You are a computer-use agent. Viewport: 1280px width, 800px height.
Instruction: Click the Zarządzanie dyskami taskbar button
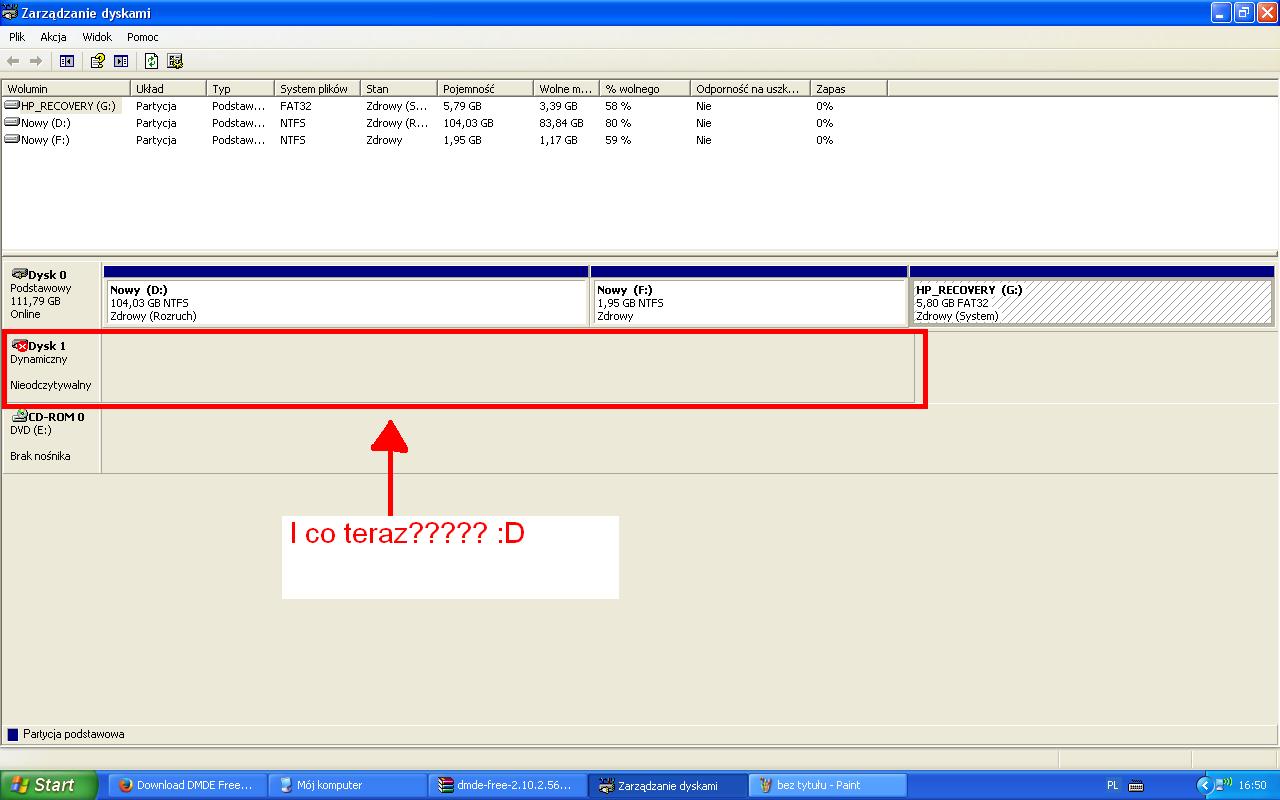point(668,785)
